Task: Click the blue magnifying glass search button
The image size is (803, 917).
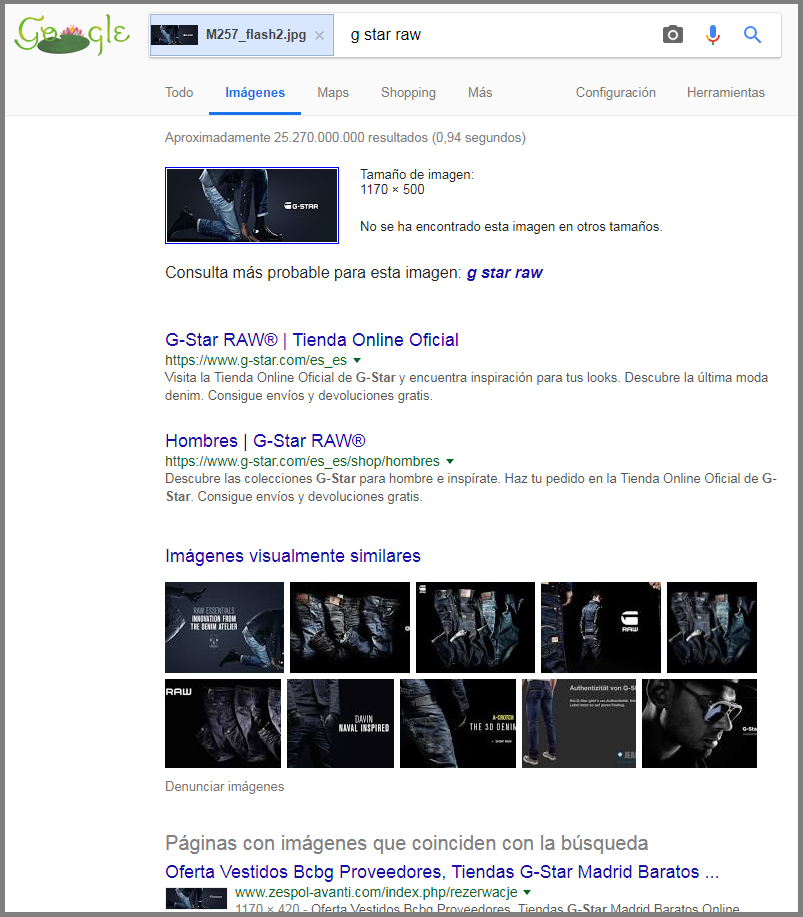Action: point(752,35)
